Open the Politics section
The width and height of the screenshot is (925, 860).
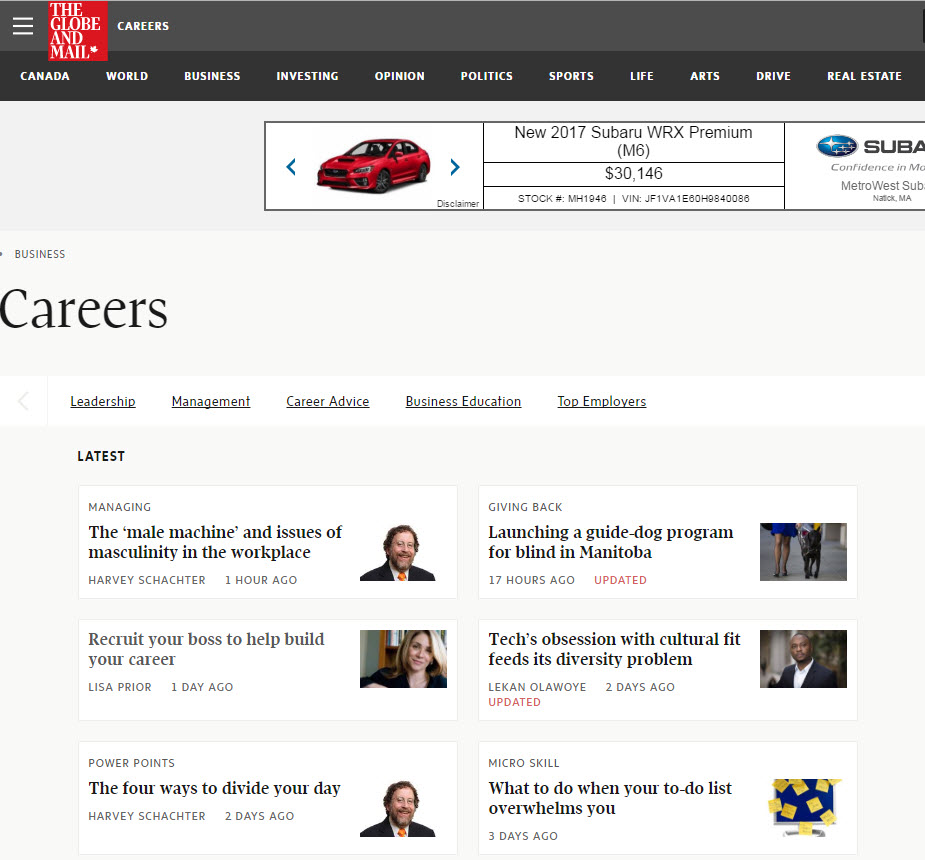pyautogui.click(x=486, y=76)
